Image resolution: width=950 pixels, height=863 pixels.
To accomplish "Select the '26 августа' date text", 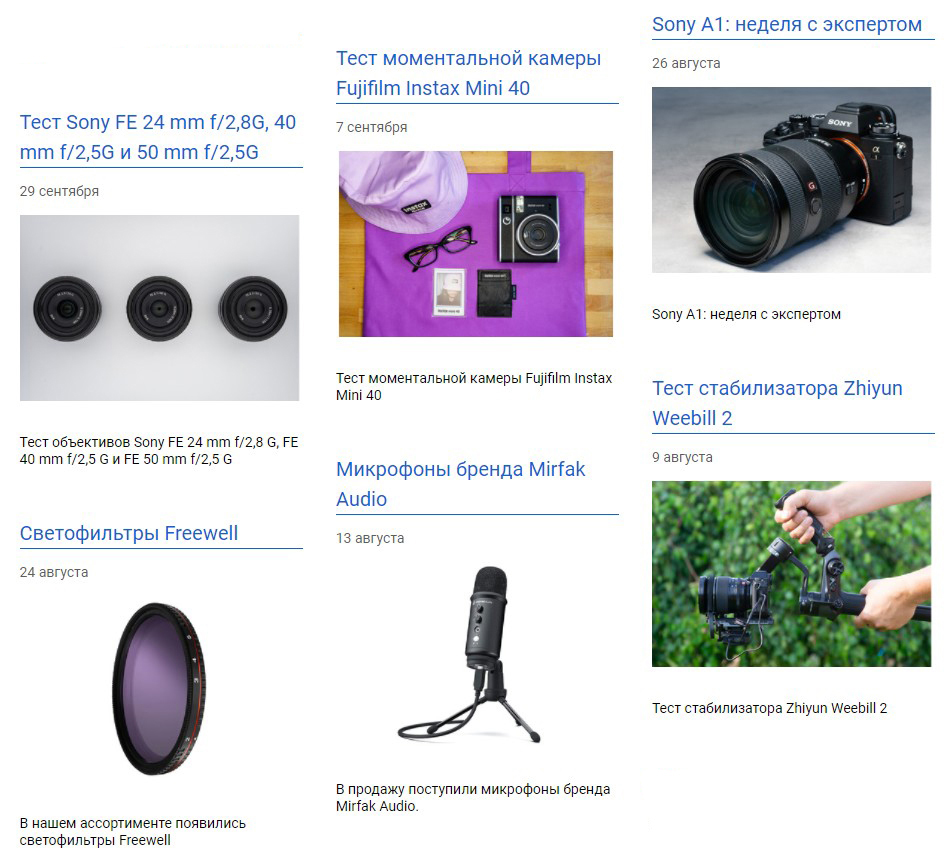I will pos(686,63).
